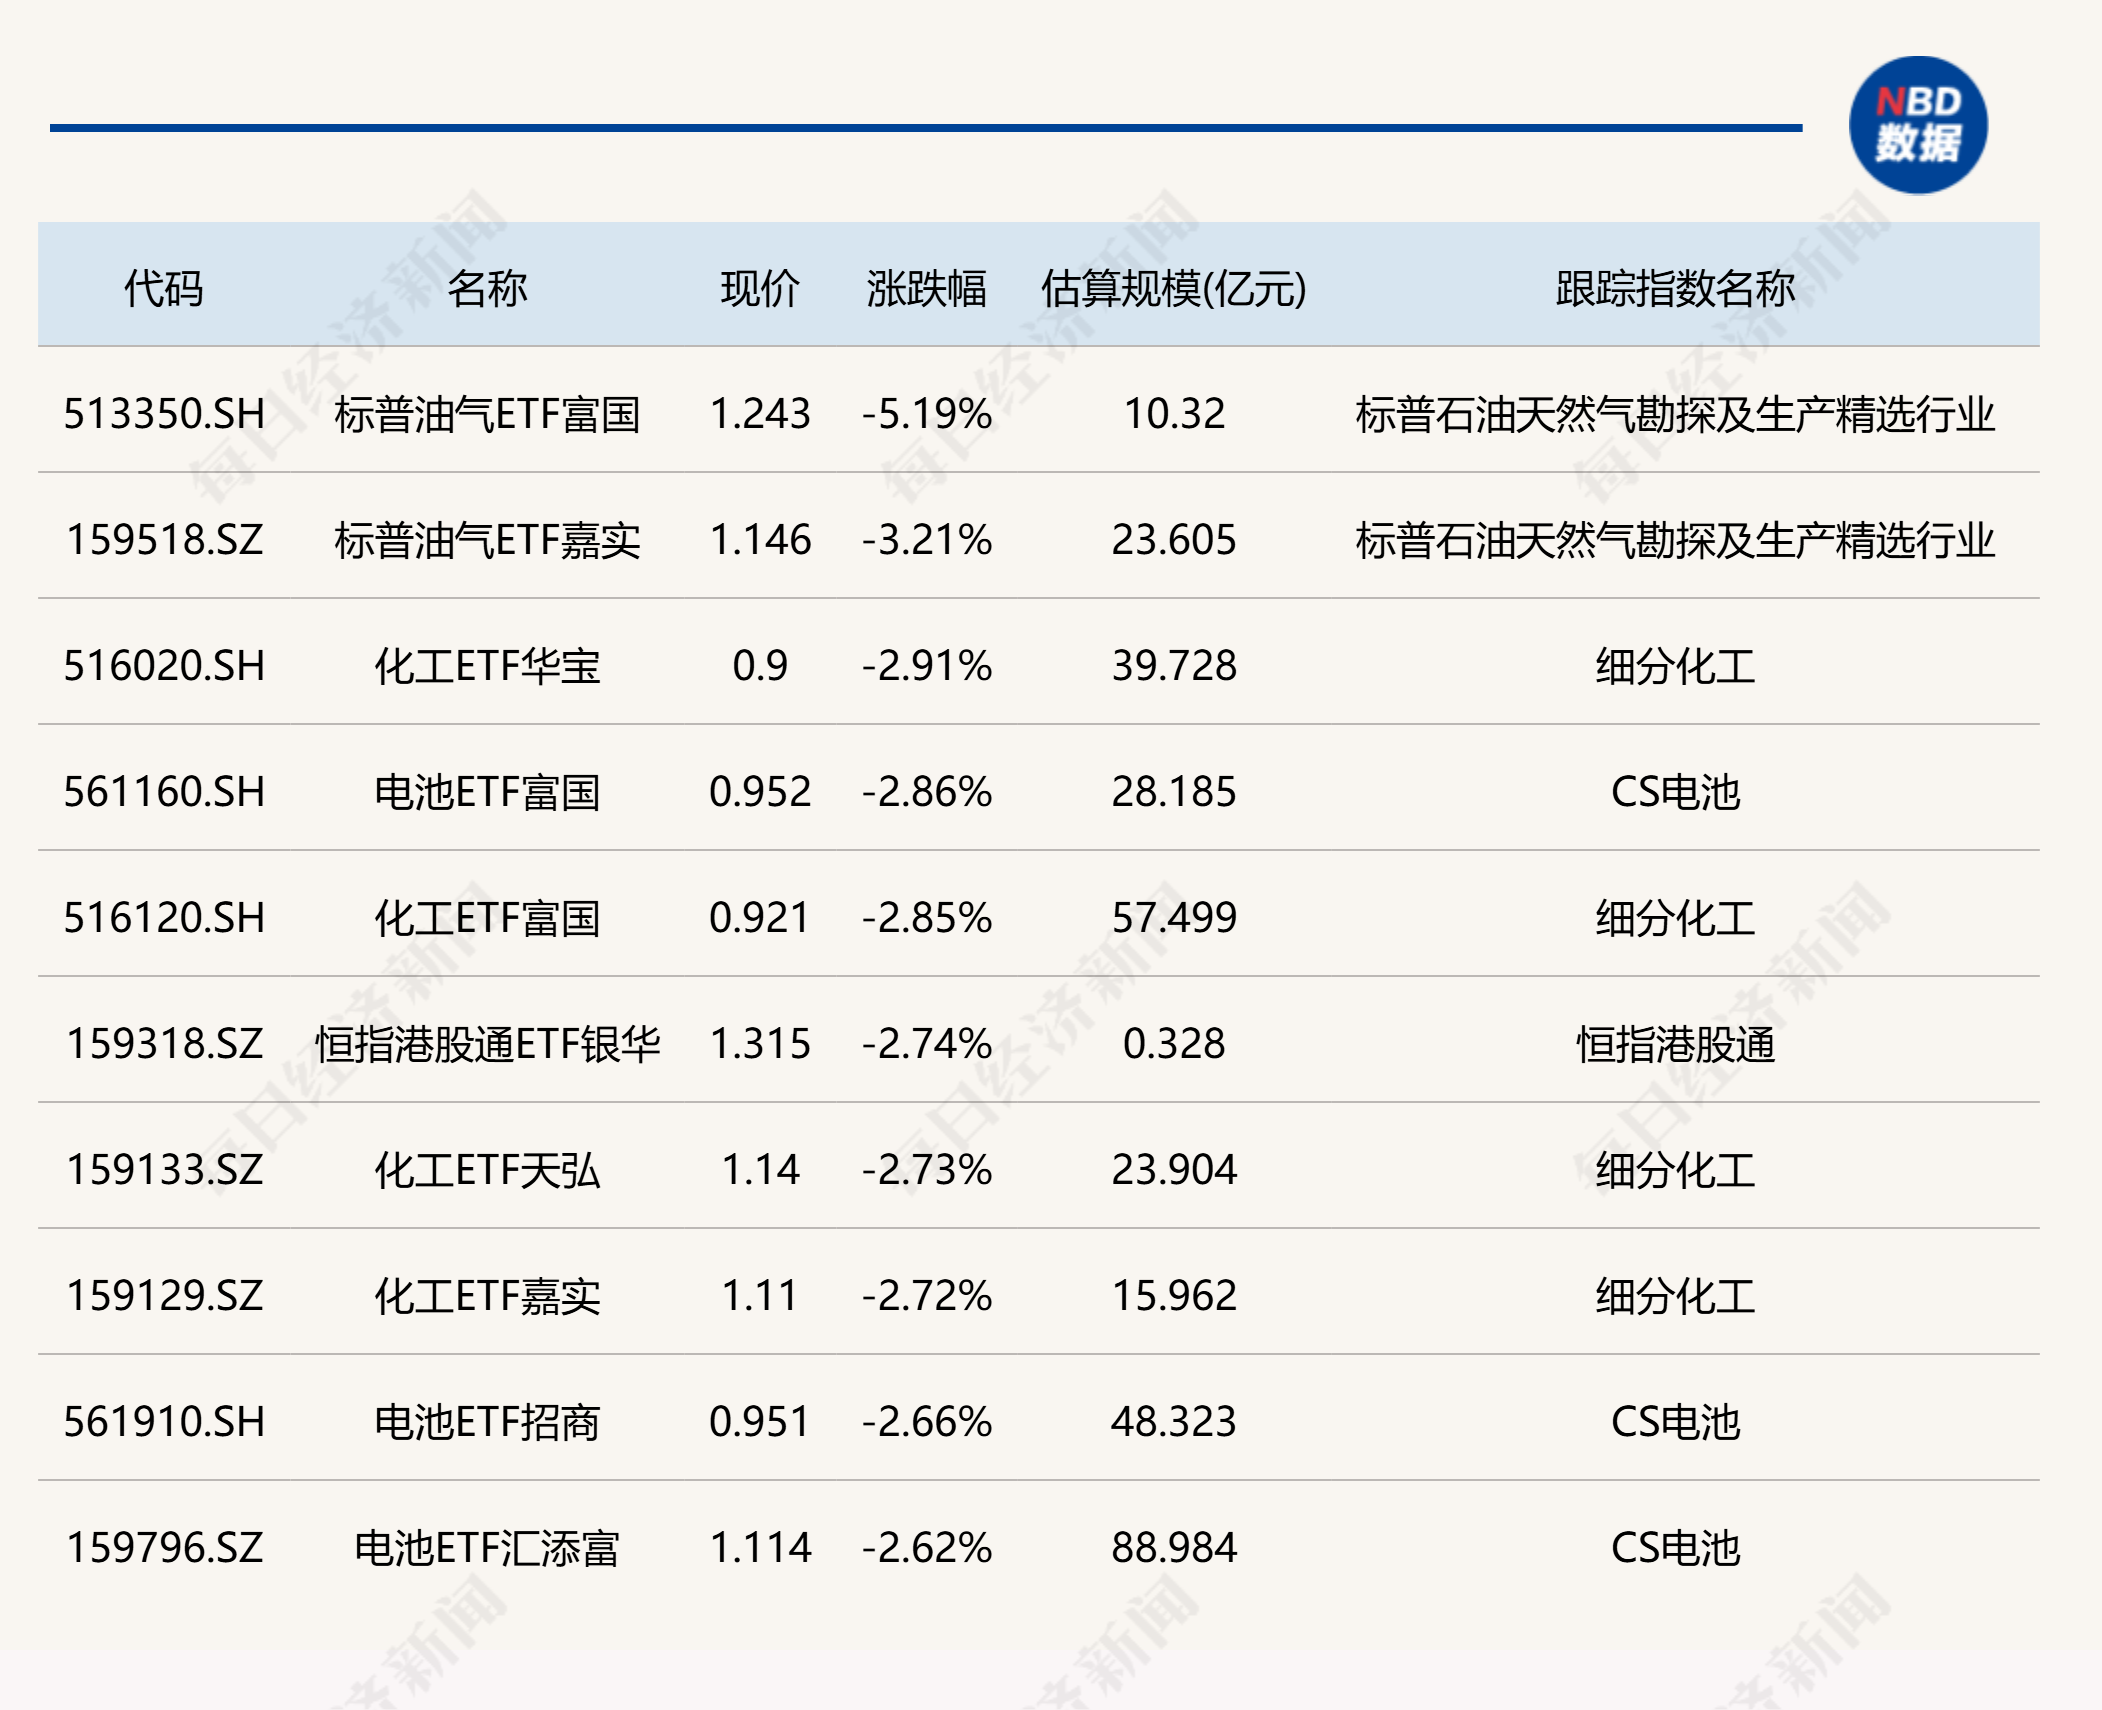Select the name 电池ETF招商
This screenshot has width=2102, height=1710.
(x=487, y=1422)
